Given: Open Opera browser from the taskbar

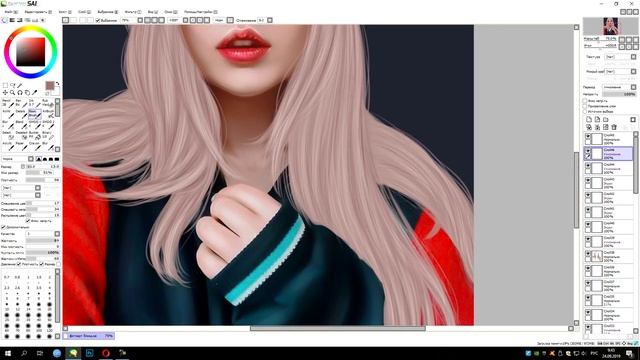Looking at the screenshot, I should [x=106, y=353].
